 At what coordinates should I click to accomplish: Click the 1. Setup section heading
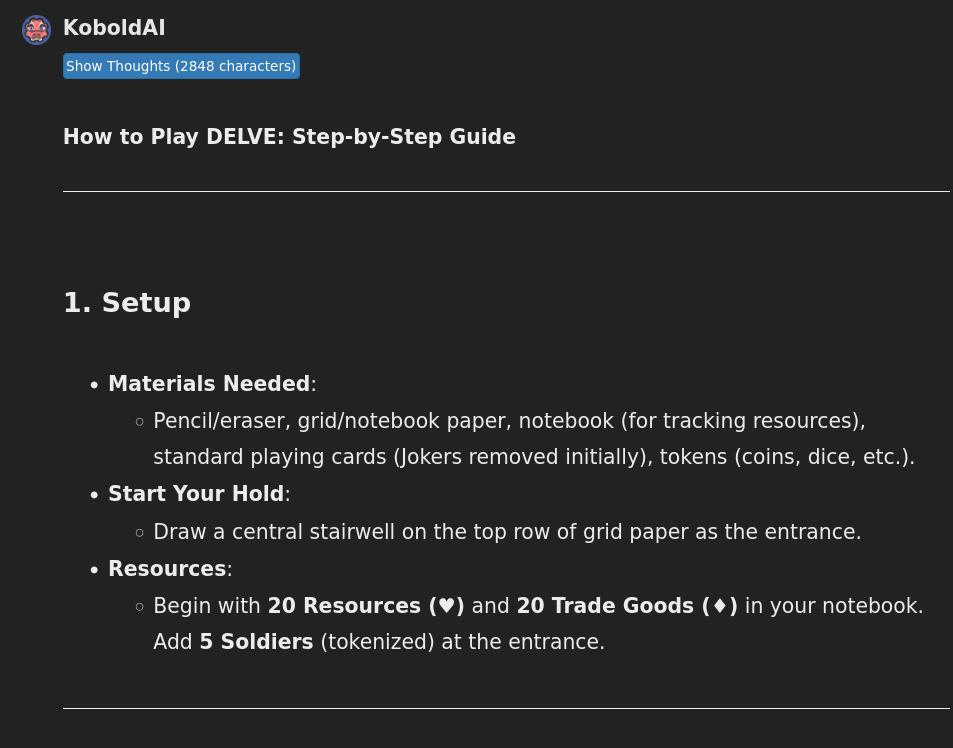pyautogui.click(x=127, y=303)
